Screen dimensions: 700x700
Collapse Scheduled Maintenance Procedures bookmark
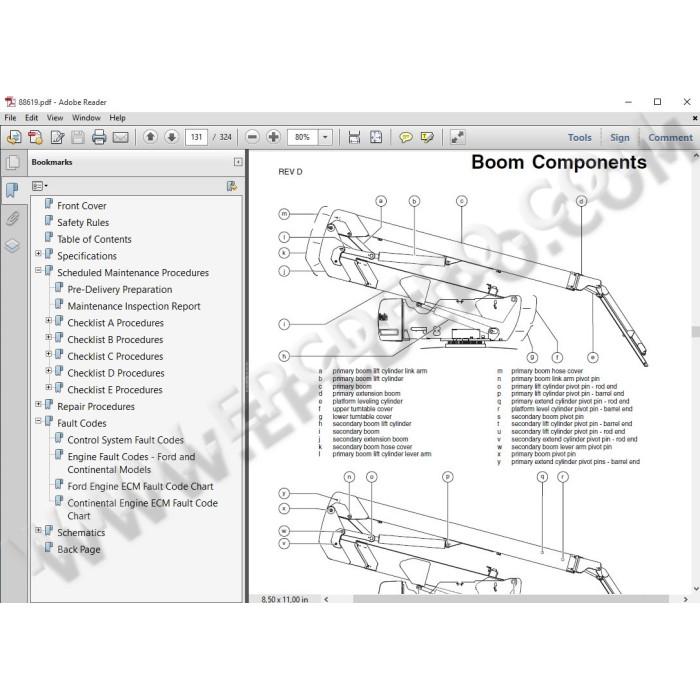(x=38, y=270)
